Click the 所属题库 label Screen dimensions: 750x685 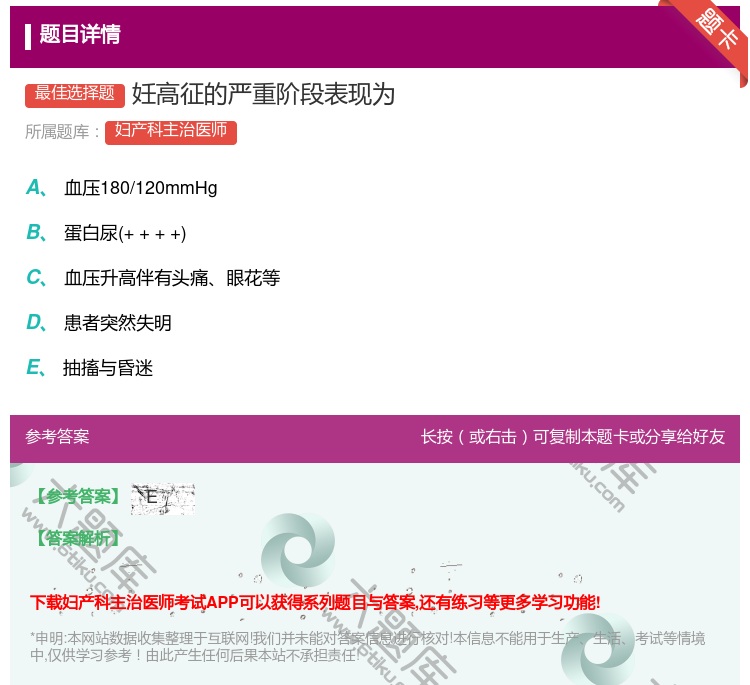62,132
